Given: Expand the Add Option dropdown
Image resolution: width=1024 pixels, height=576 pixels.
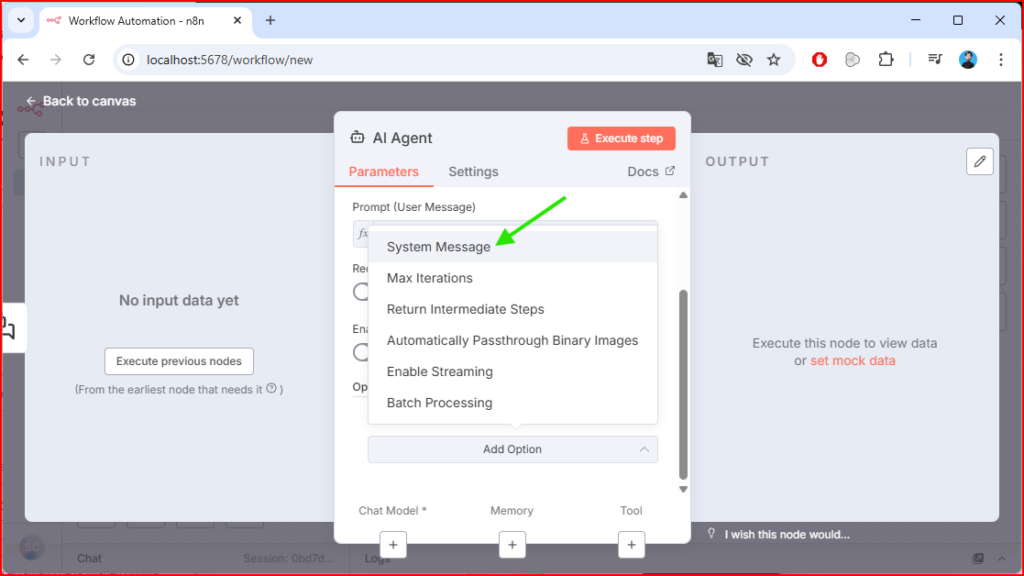Looking at the screenshot, I should 512,450.
